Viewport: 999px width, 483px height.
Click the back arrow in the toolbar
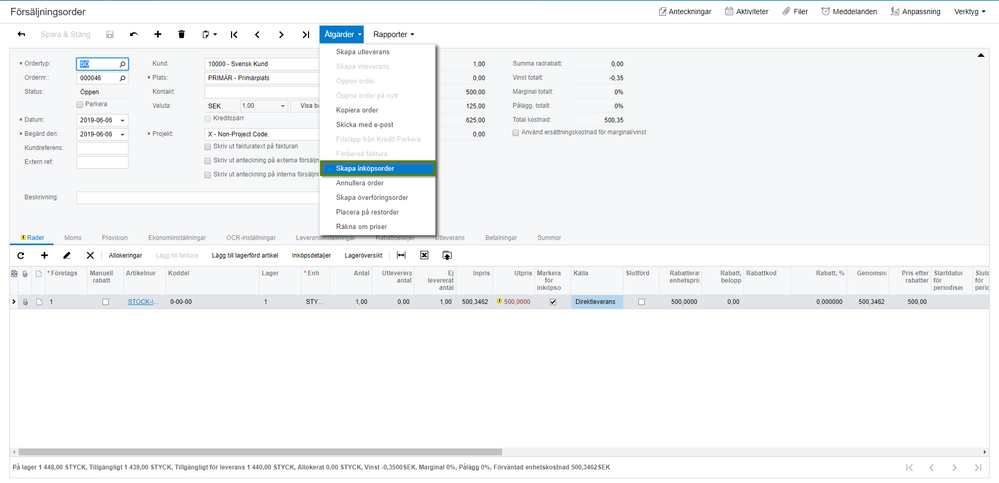tap(22, 34)
